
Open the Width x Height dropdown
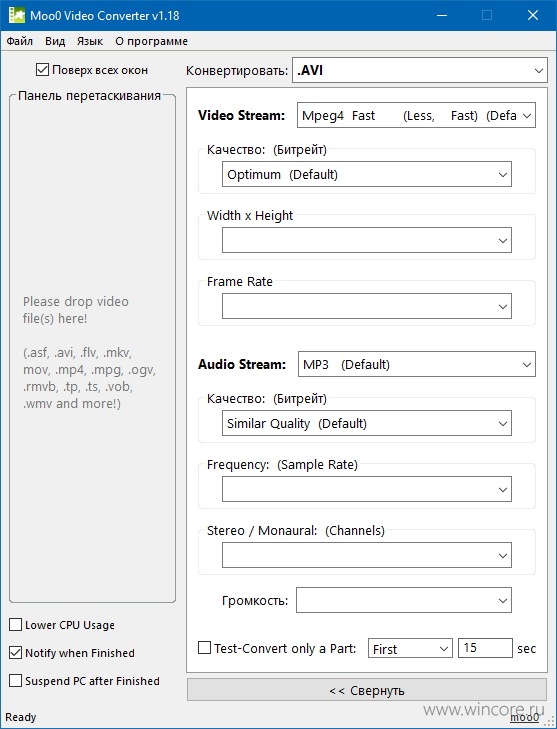[x=367, y=240]
